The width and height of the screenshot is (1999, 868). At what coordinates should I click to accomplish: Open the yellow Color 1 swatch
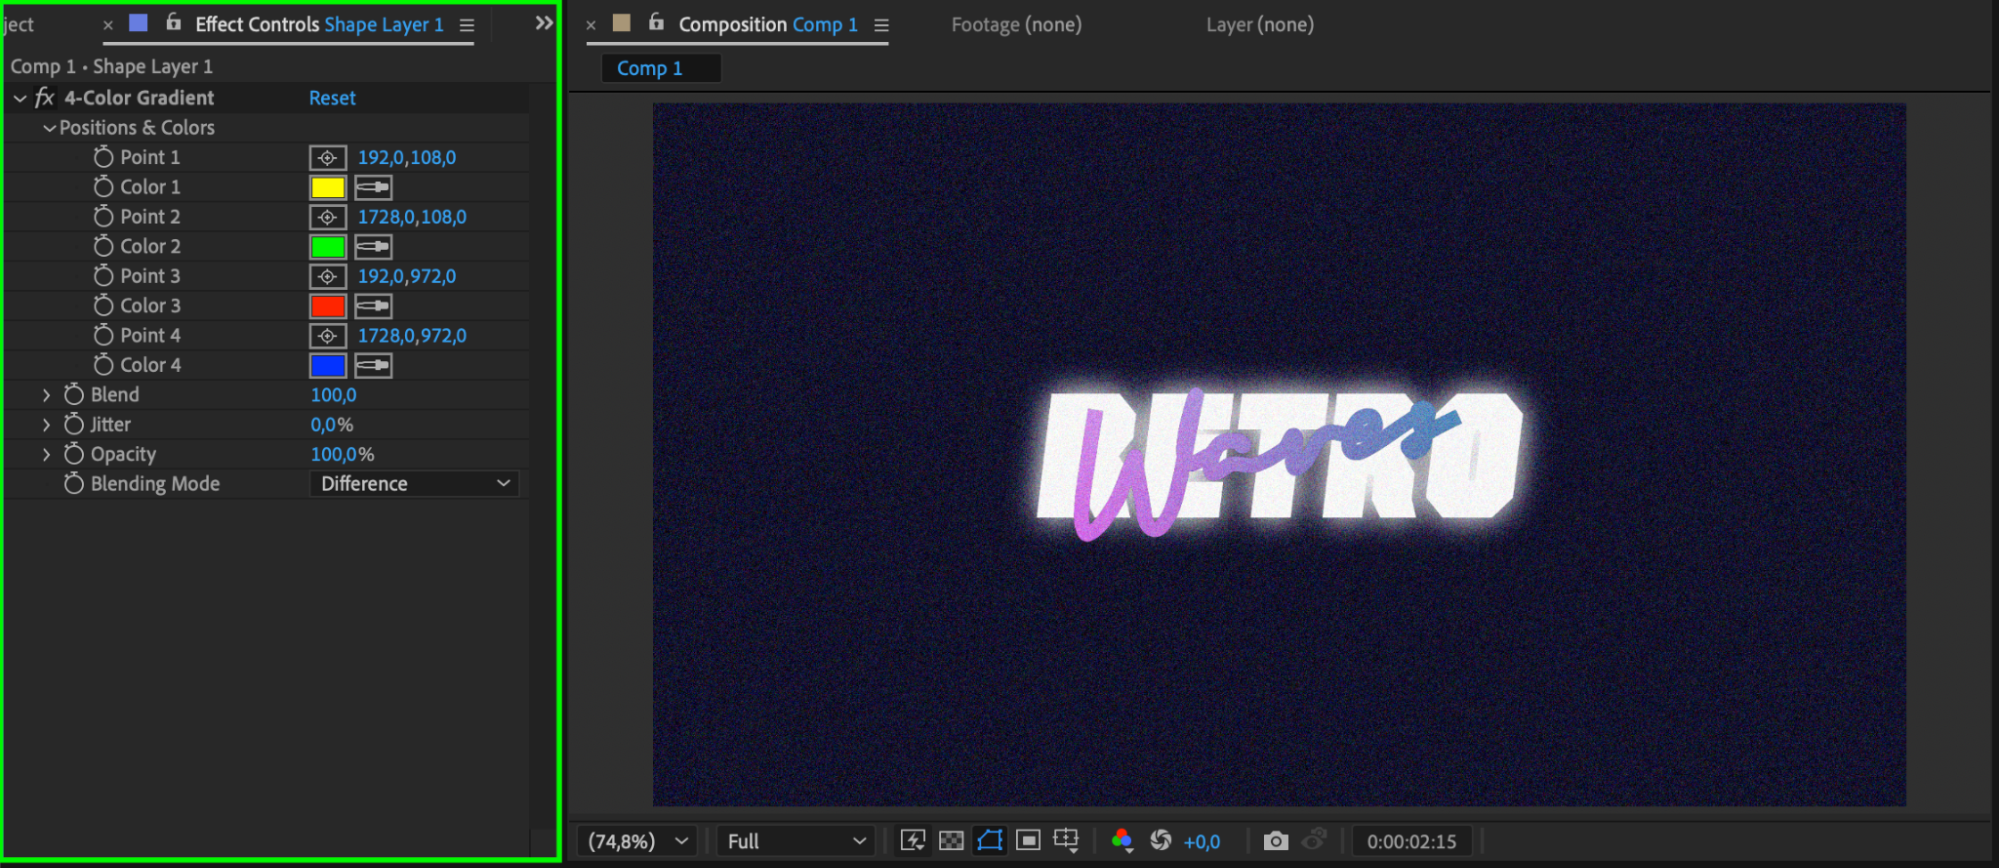(327, 187)
